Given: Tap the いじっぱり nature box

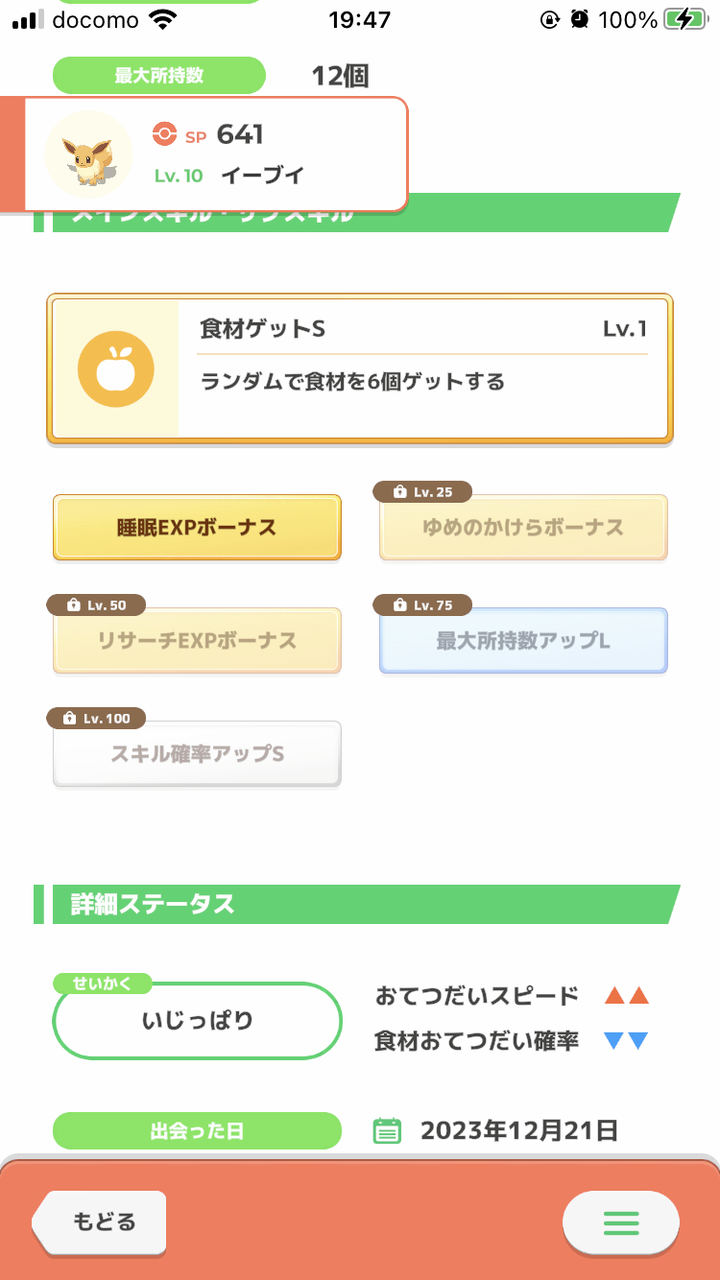Looking at the screenshot, I should pyautogui.click(x=197, y=1021).
